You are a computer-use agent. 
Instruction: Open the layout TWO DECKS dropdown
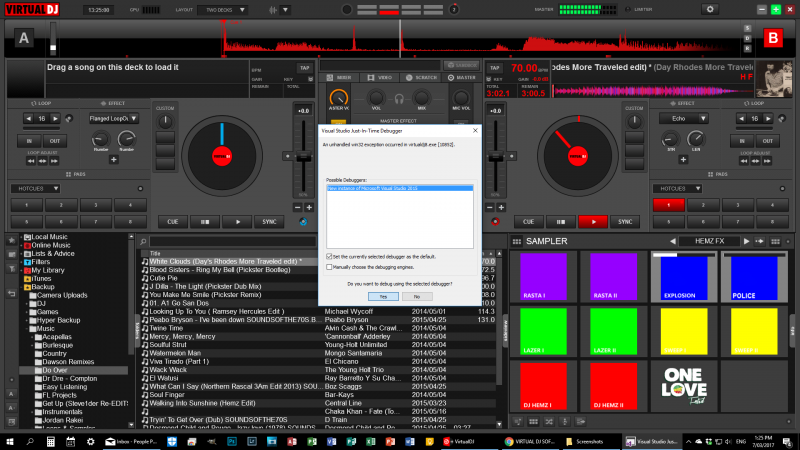pyautogui.click(x=223, y=10)
